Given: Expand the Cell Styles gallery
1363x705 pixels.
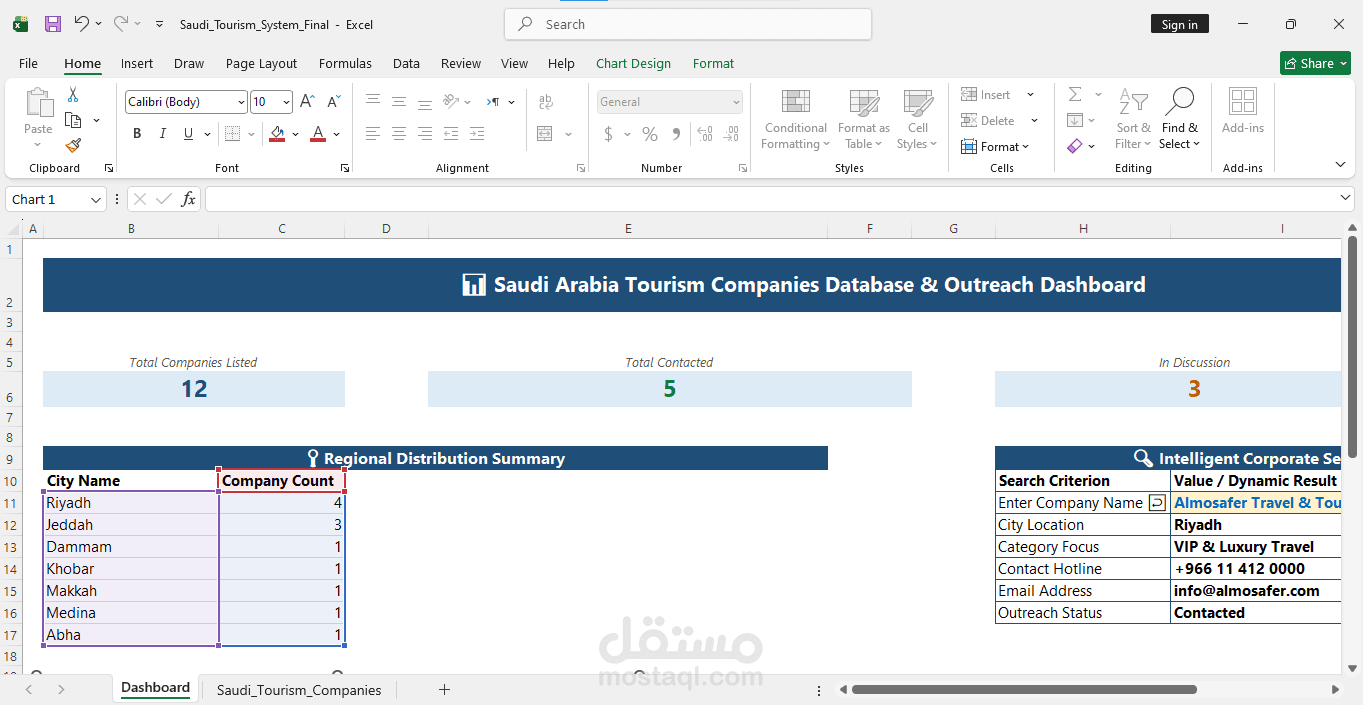Looking at the screenshot, I should 917,120.
